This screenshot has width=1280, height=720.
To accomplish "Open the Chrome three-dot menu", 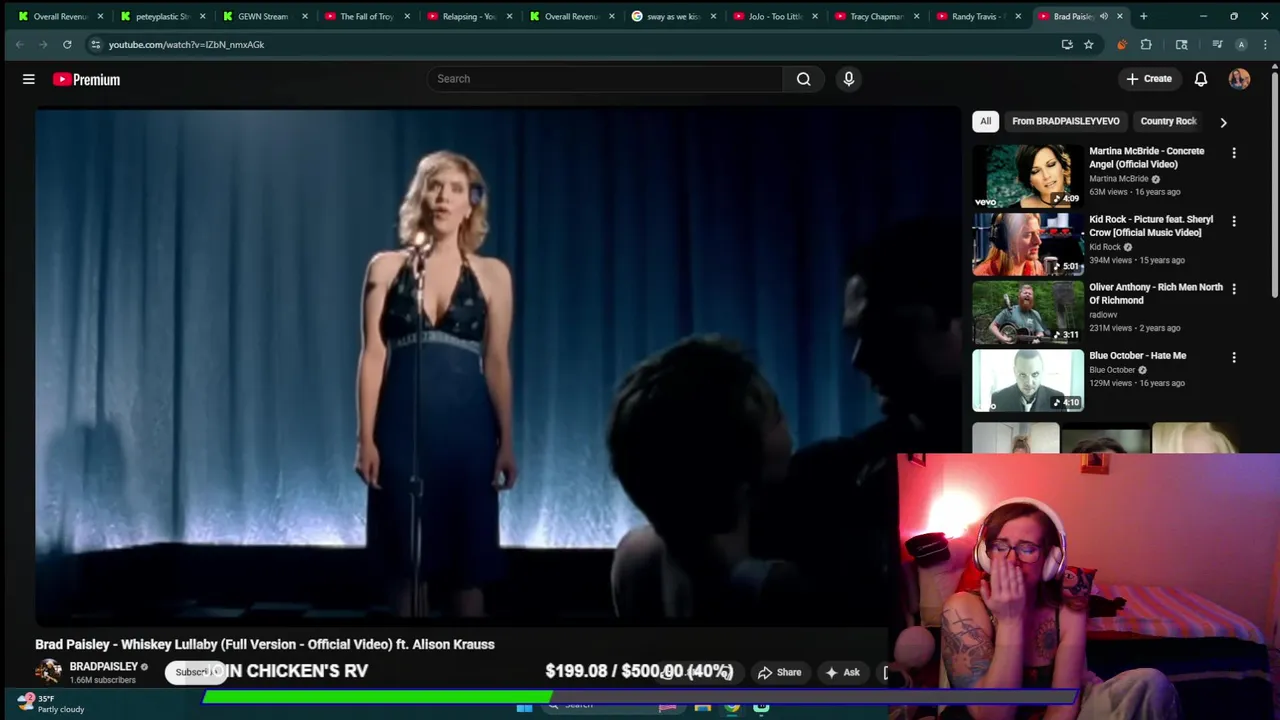I will pos(1265,44).
